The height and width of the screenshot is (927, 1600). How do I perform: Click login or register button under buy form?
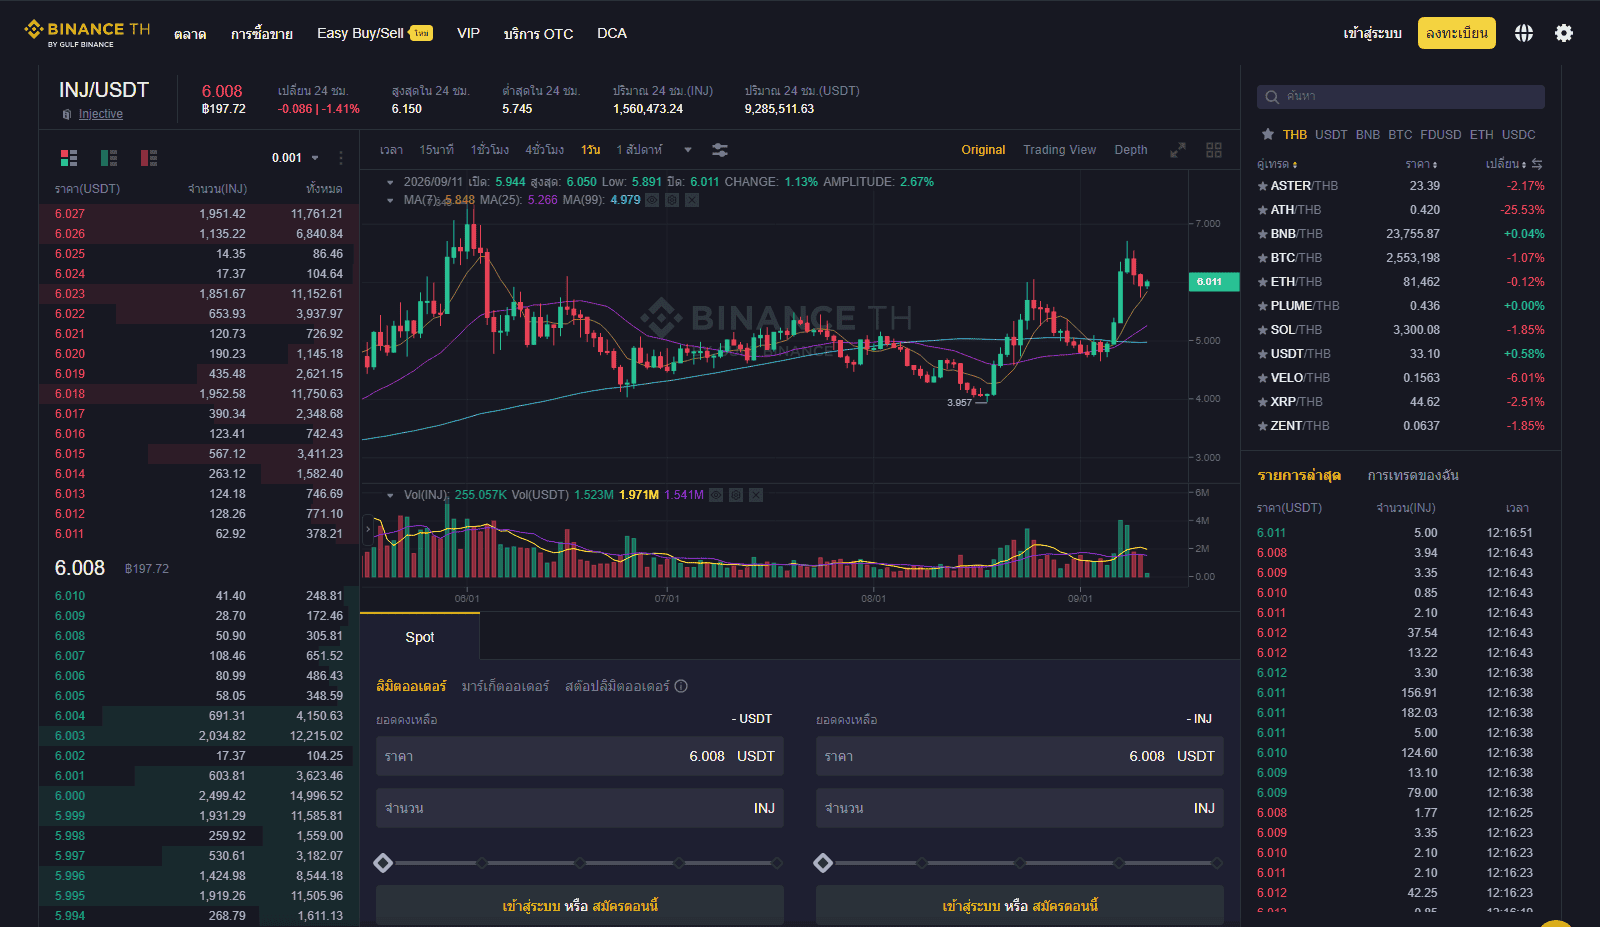coord(580,906)
